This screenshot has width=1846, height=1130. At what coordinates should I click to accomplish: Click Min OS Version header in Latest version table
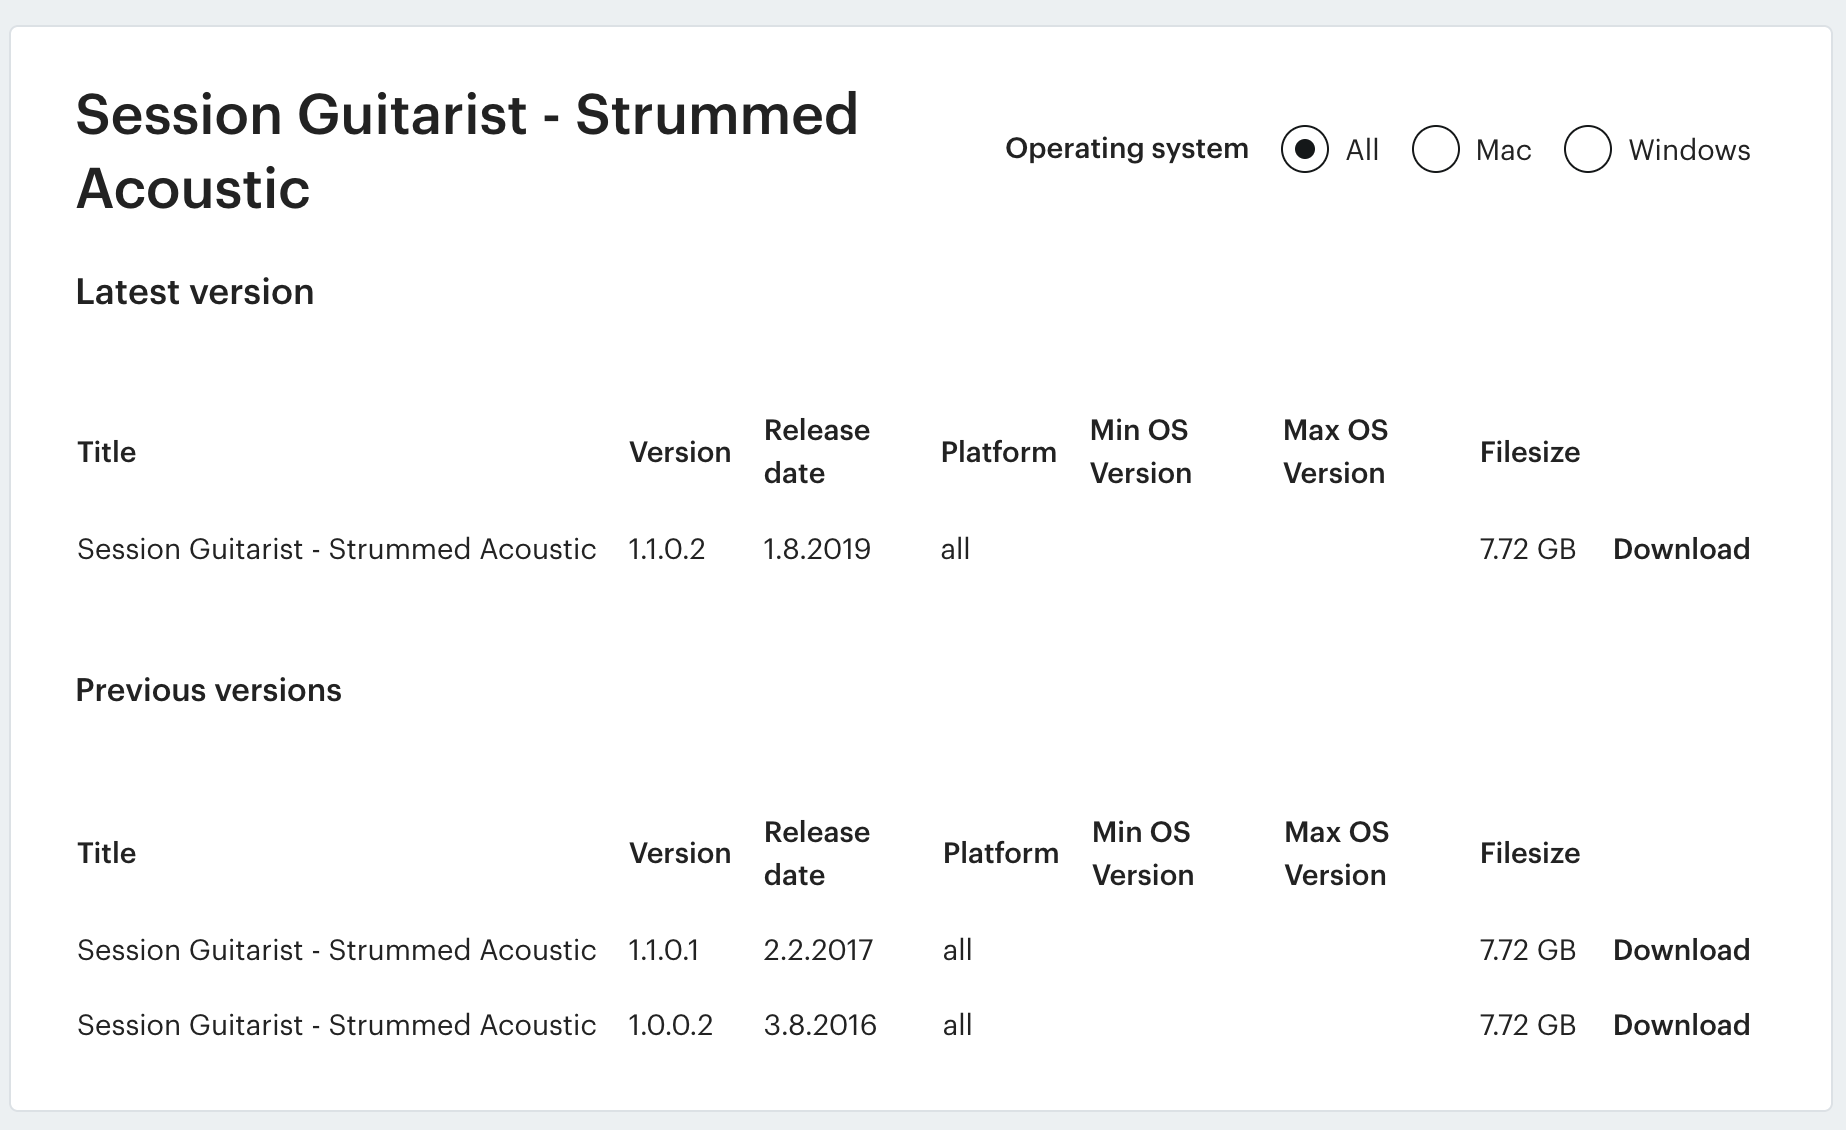coord(1141,451)
